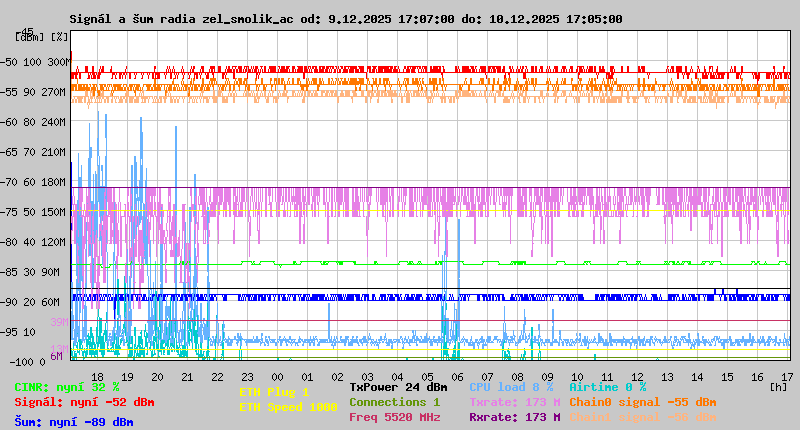
Task: Click the 'Signál: nyní -52 dBm' legend entry
Action: [x=84, y=402]
